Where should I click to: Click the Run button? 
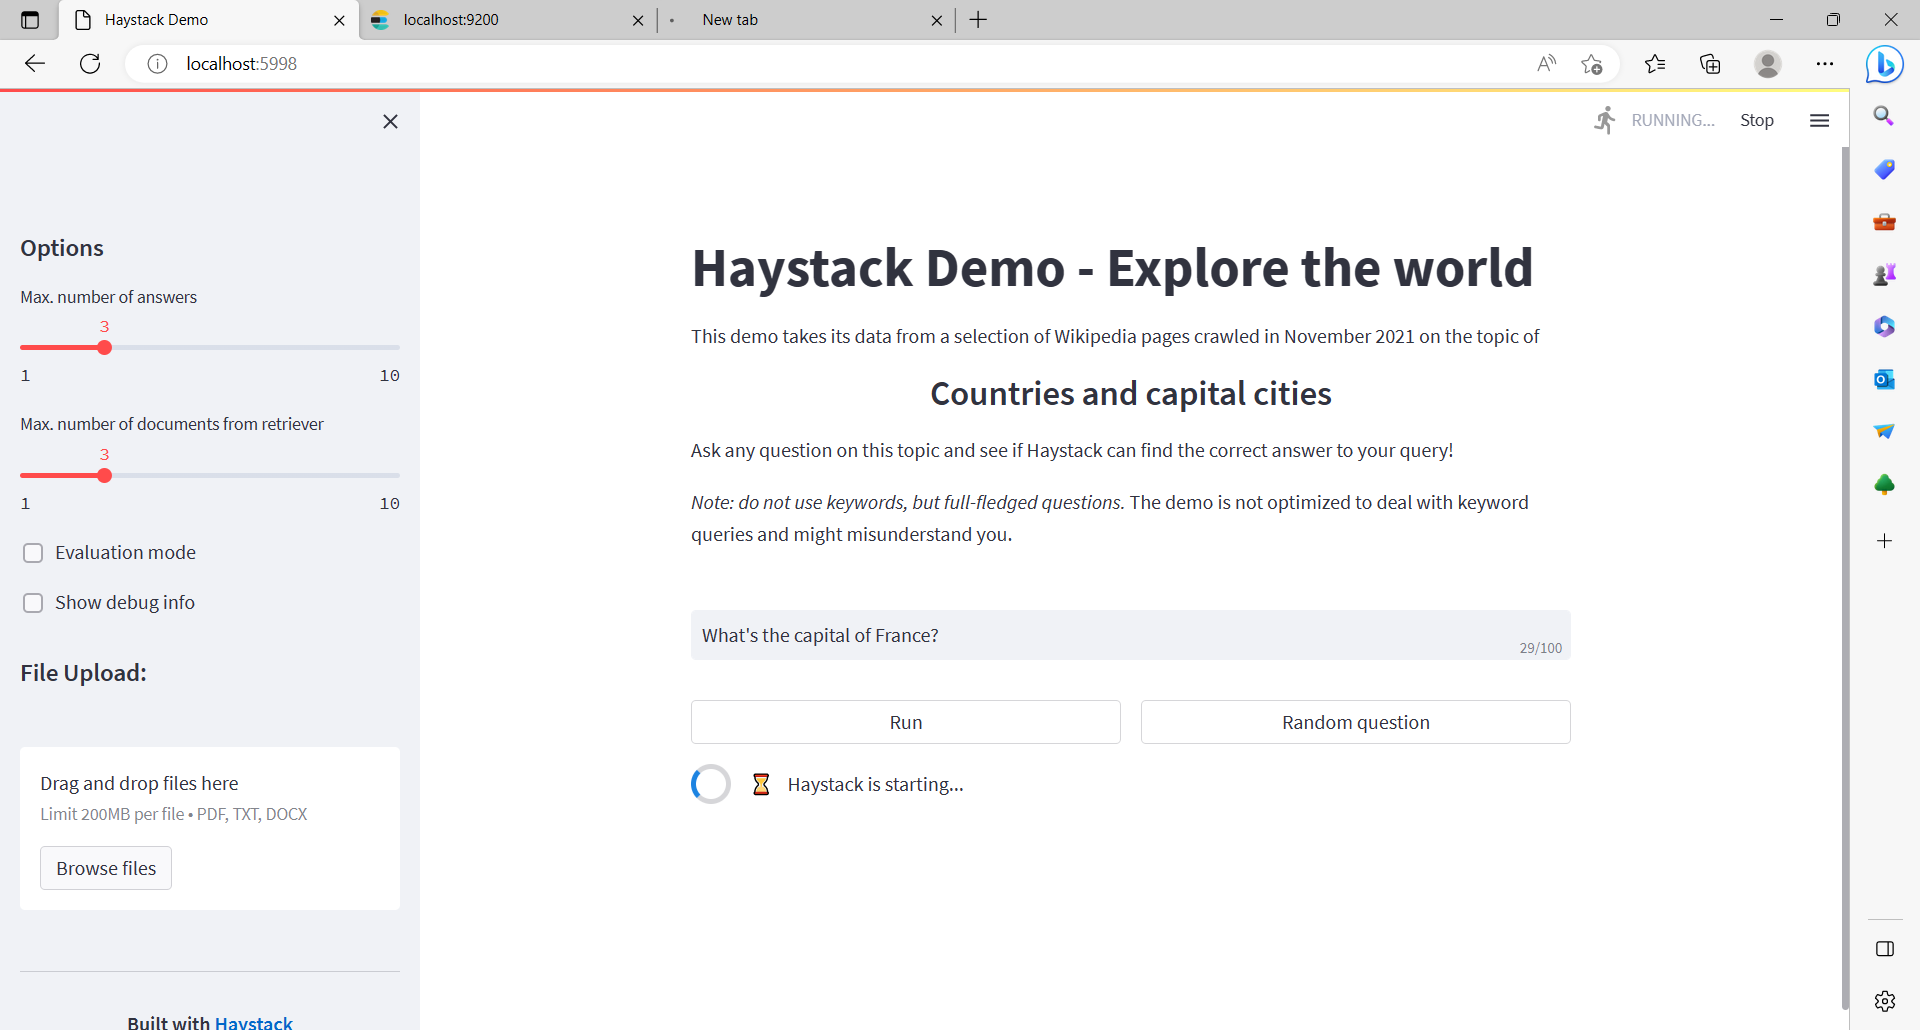905,722
